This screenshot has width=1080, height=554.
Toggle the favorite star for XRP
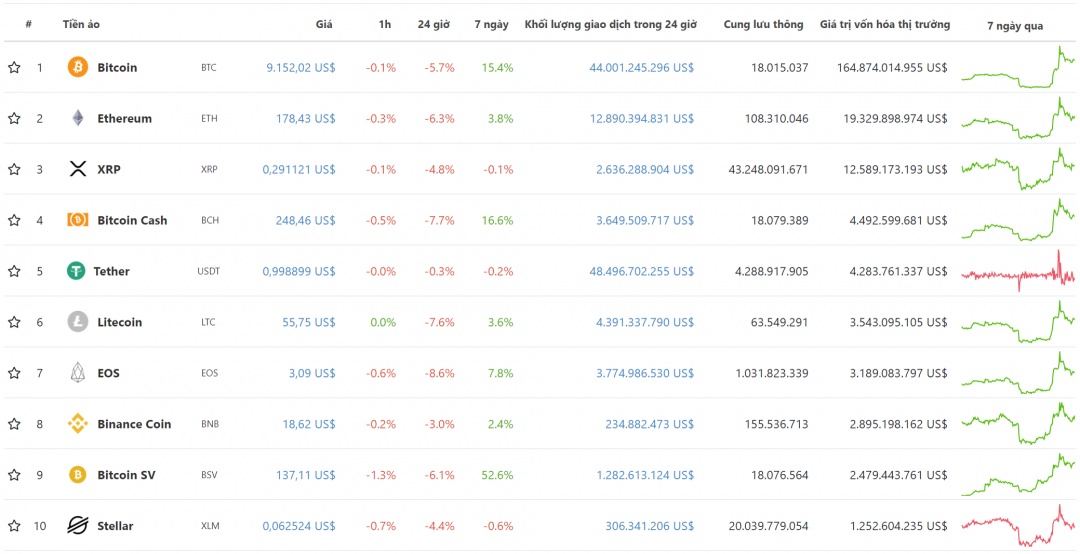coord(14,170)
